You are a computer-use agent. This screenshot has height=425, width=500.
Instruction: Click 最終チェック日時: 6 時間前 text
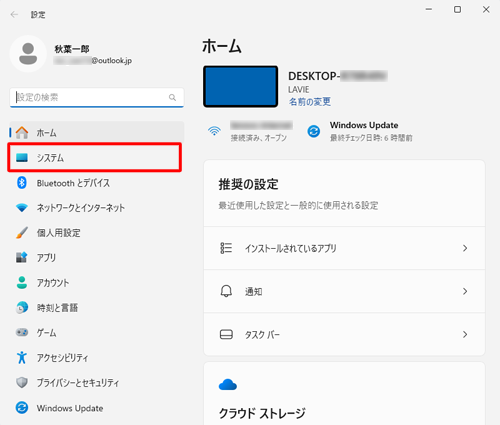[371, 138]
